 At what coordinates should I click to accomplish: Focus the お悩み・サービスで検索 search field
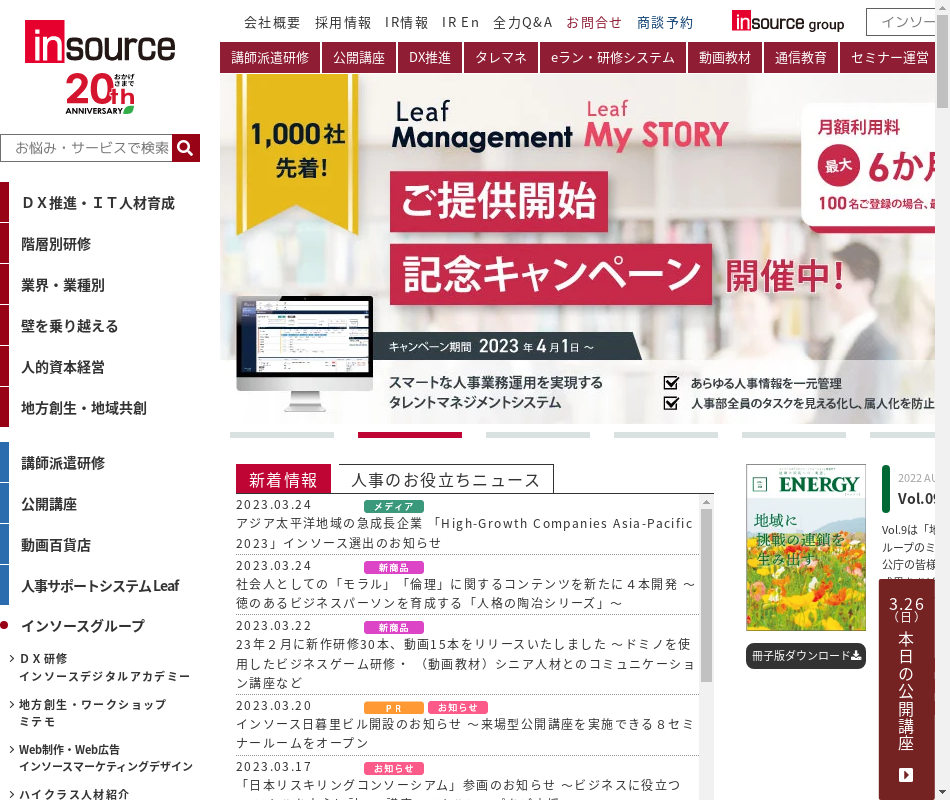(x=87, y=148)
